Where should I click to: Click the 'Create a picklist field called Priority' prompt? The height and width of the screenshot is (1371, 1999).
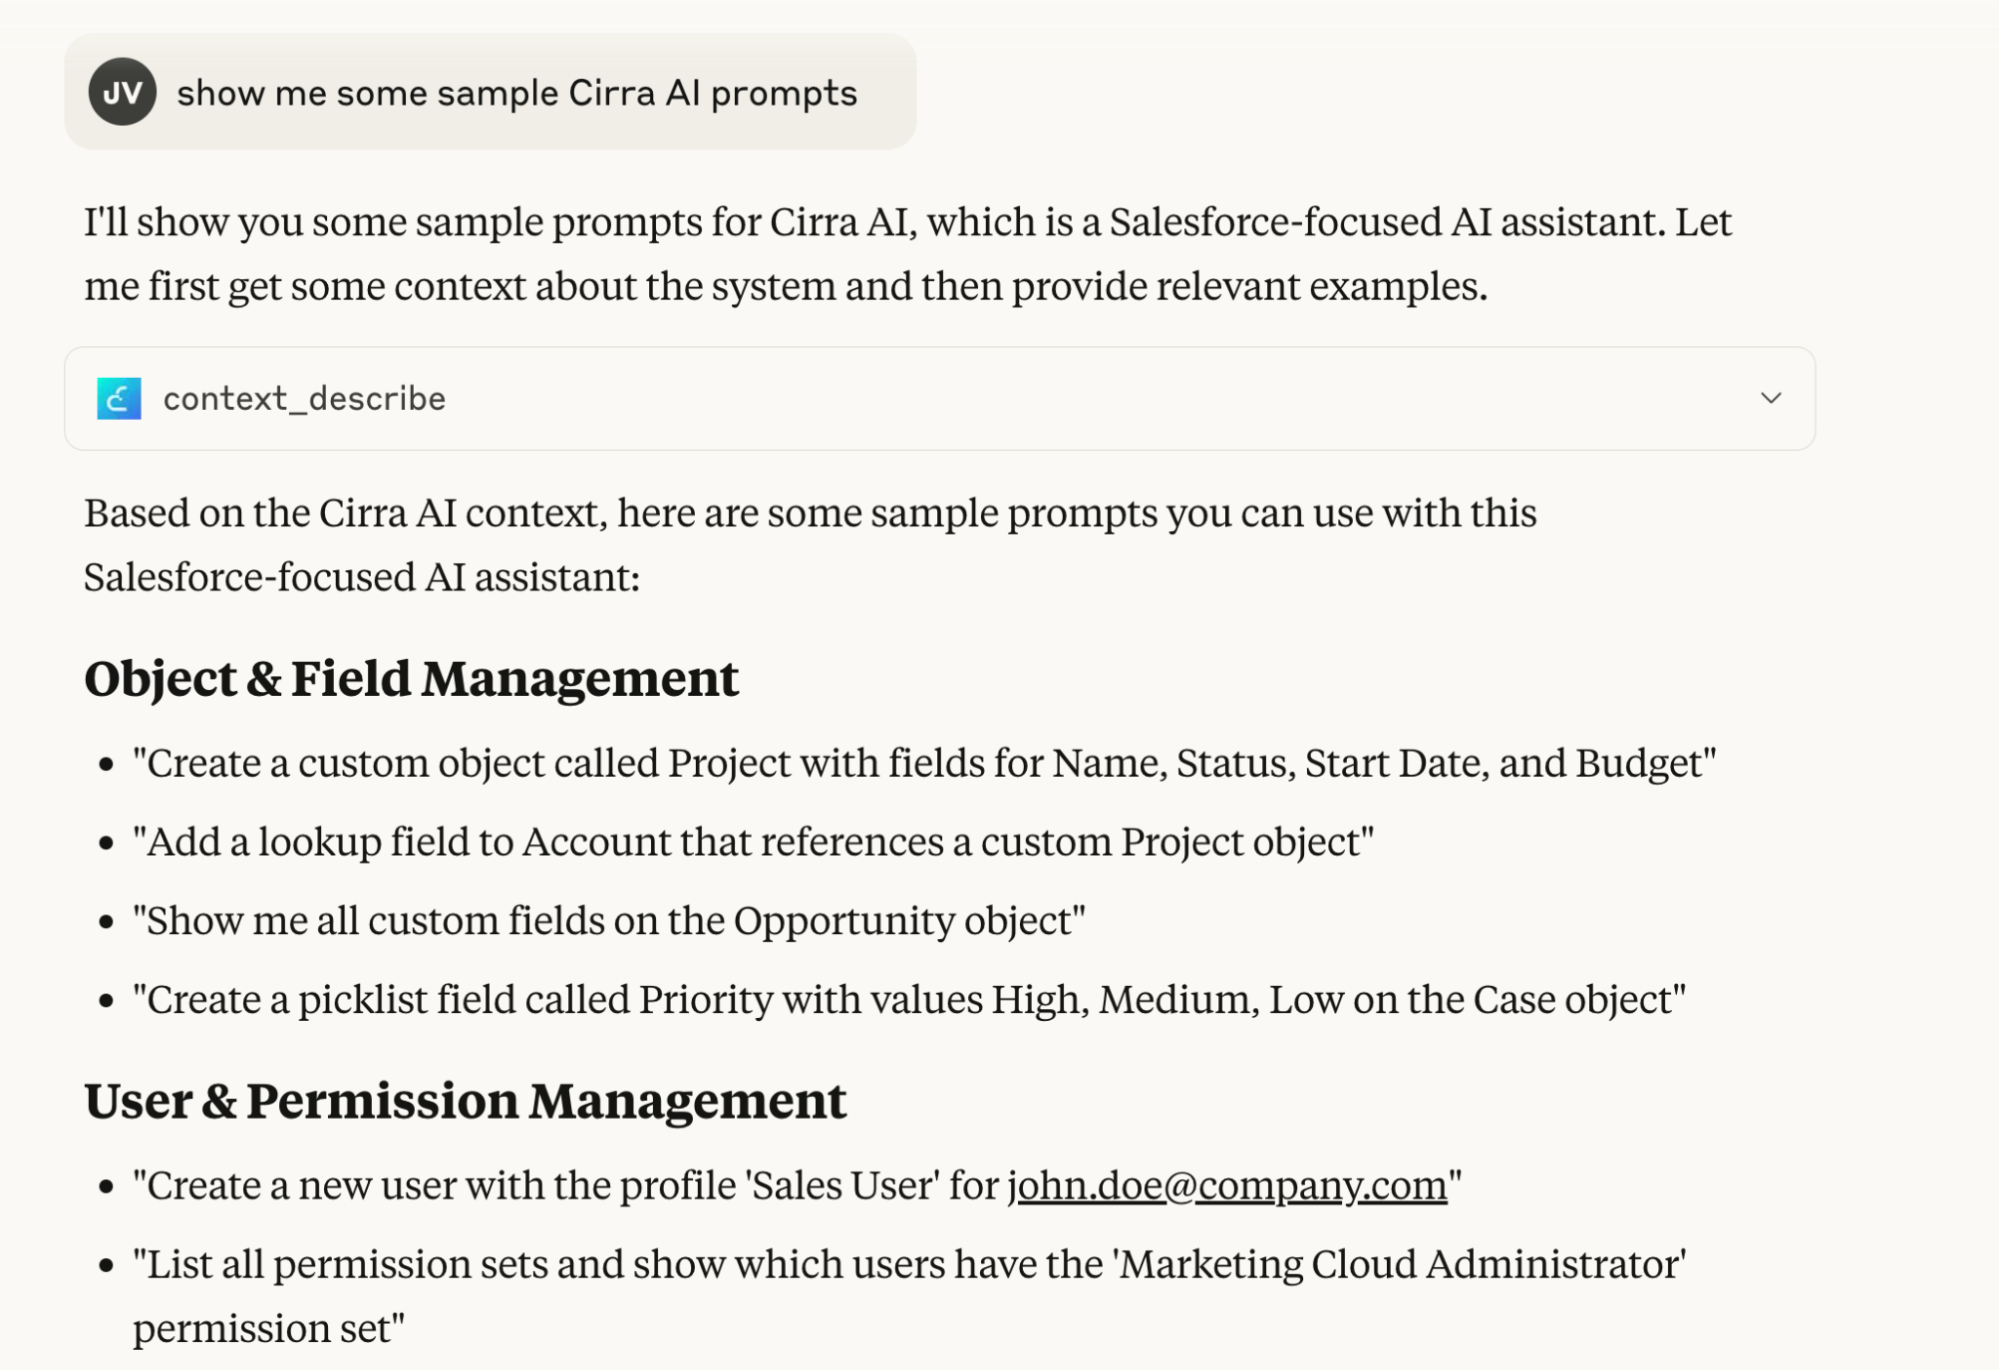pyautogui.click(x=908, y=999)
